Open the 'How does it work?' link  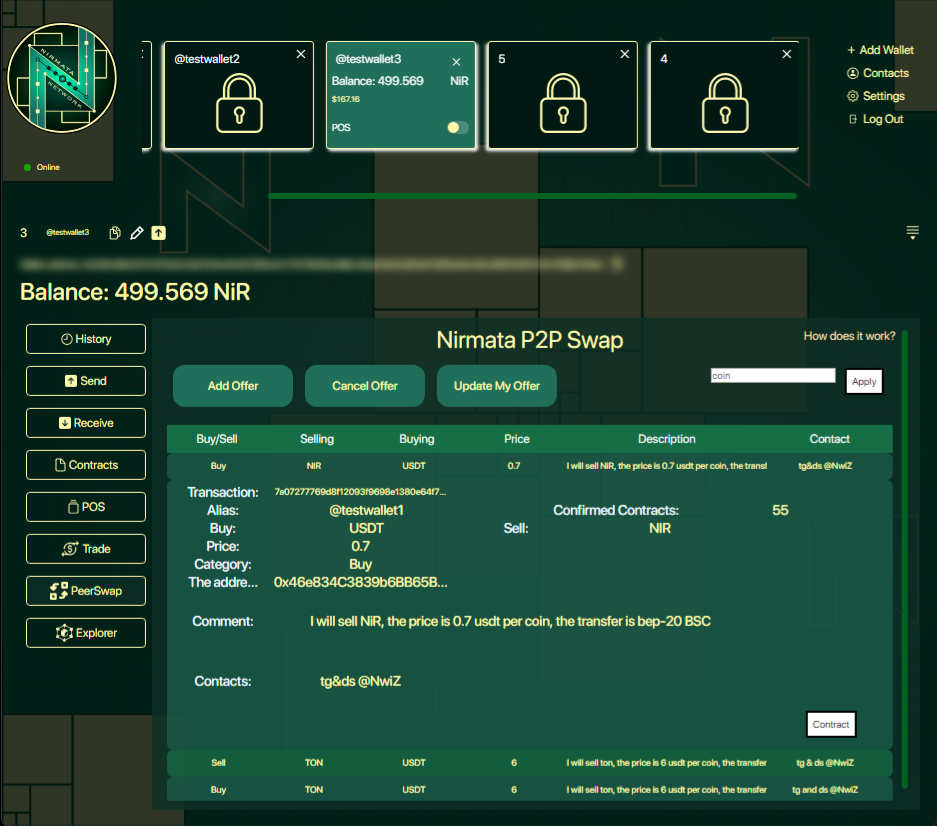pyautogui.click(x=849, y=336)
